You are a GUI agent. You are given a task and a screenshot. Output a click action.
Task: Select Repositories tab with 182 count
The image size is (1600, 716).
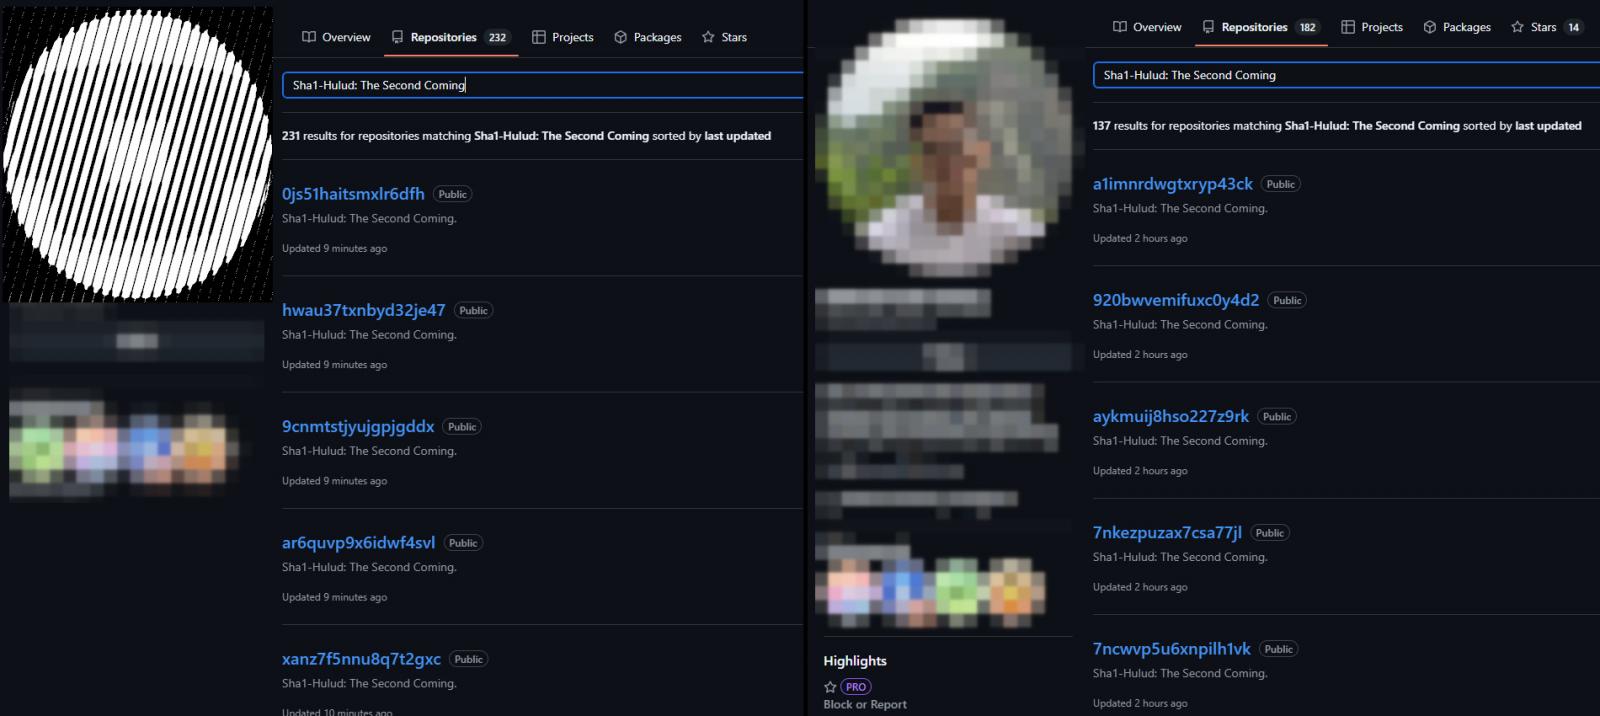1260,27
